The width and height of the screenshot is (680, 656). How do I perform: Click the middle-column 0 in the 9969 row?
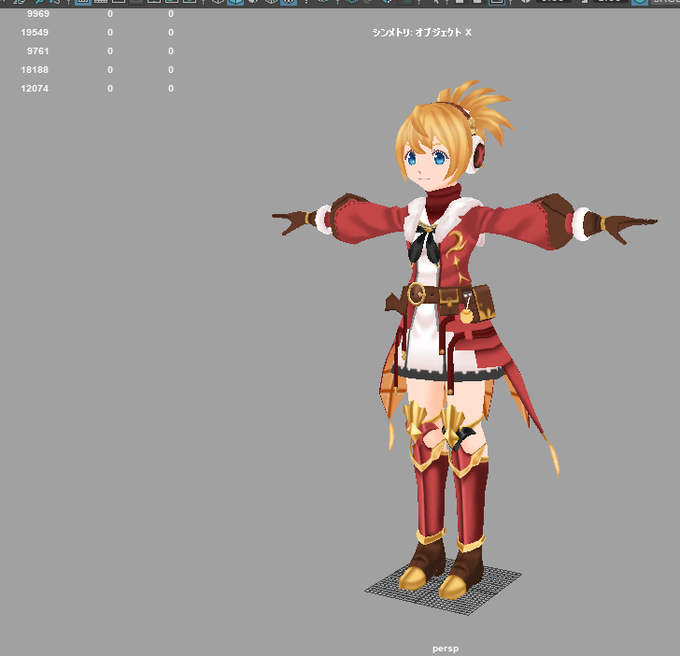tap(110, 14)
